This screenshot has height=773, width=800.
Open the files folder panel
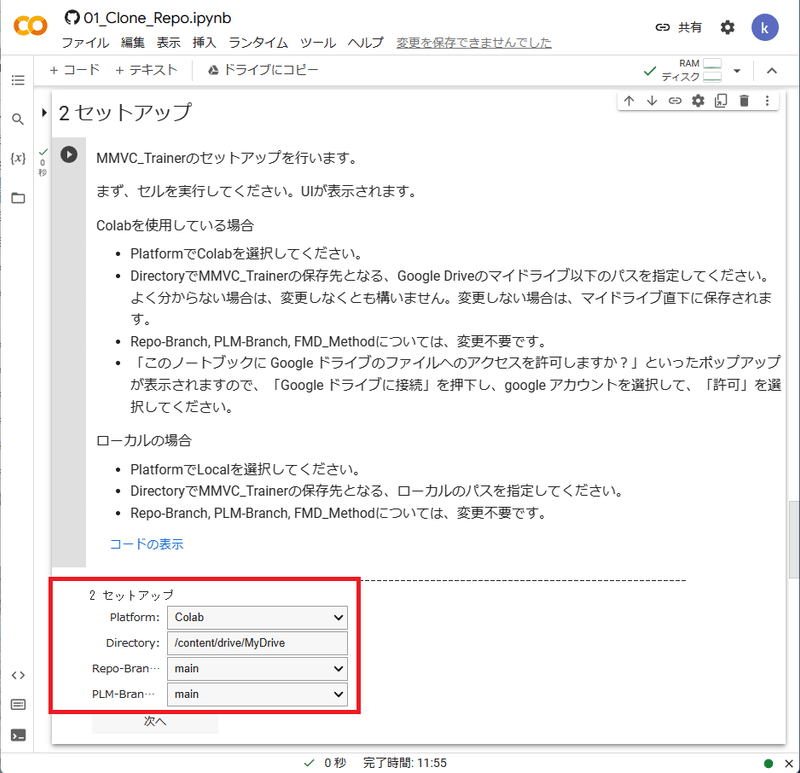coord(18,198)
